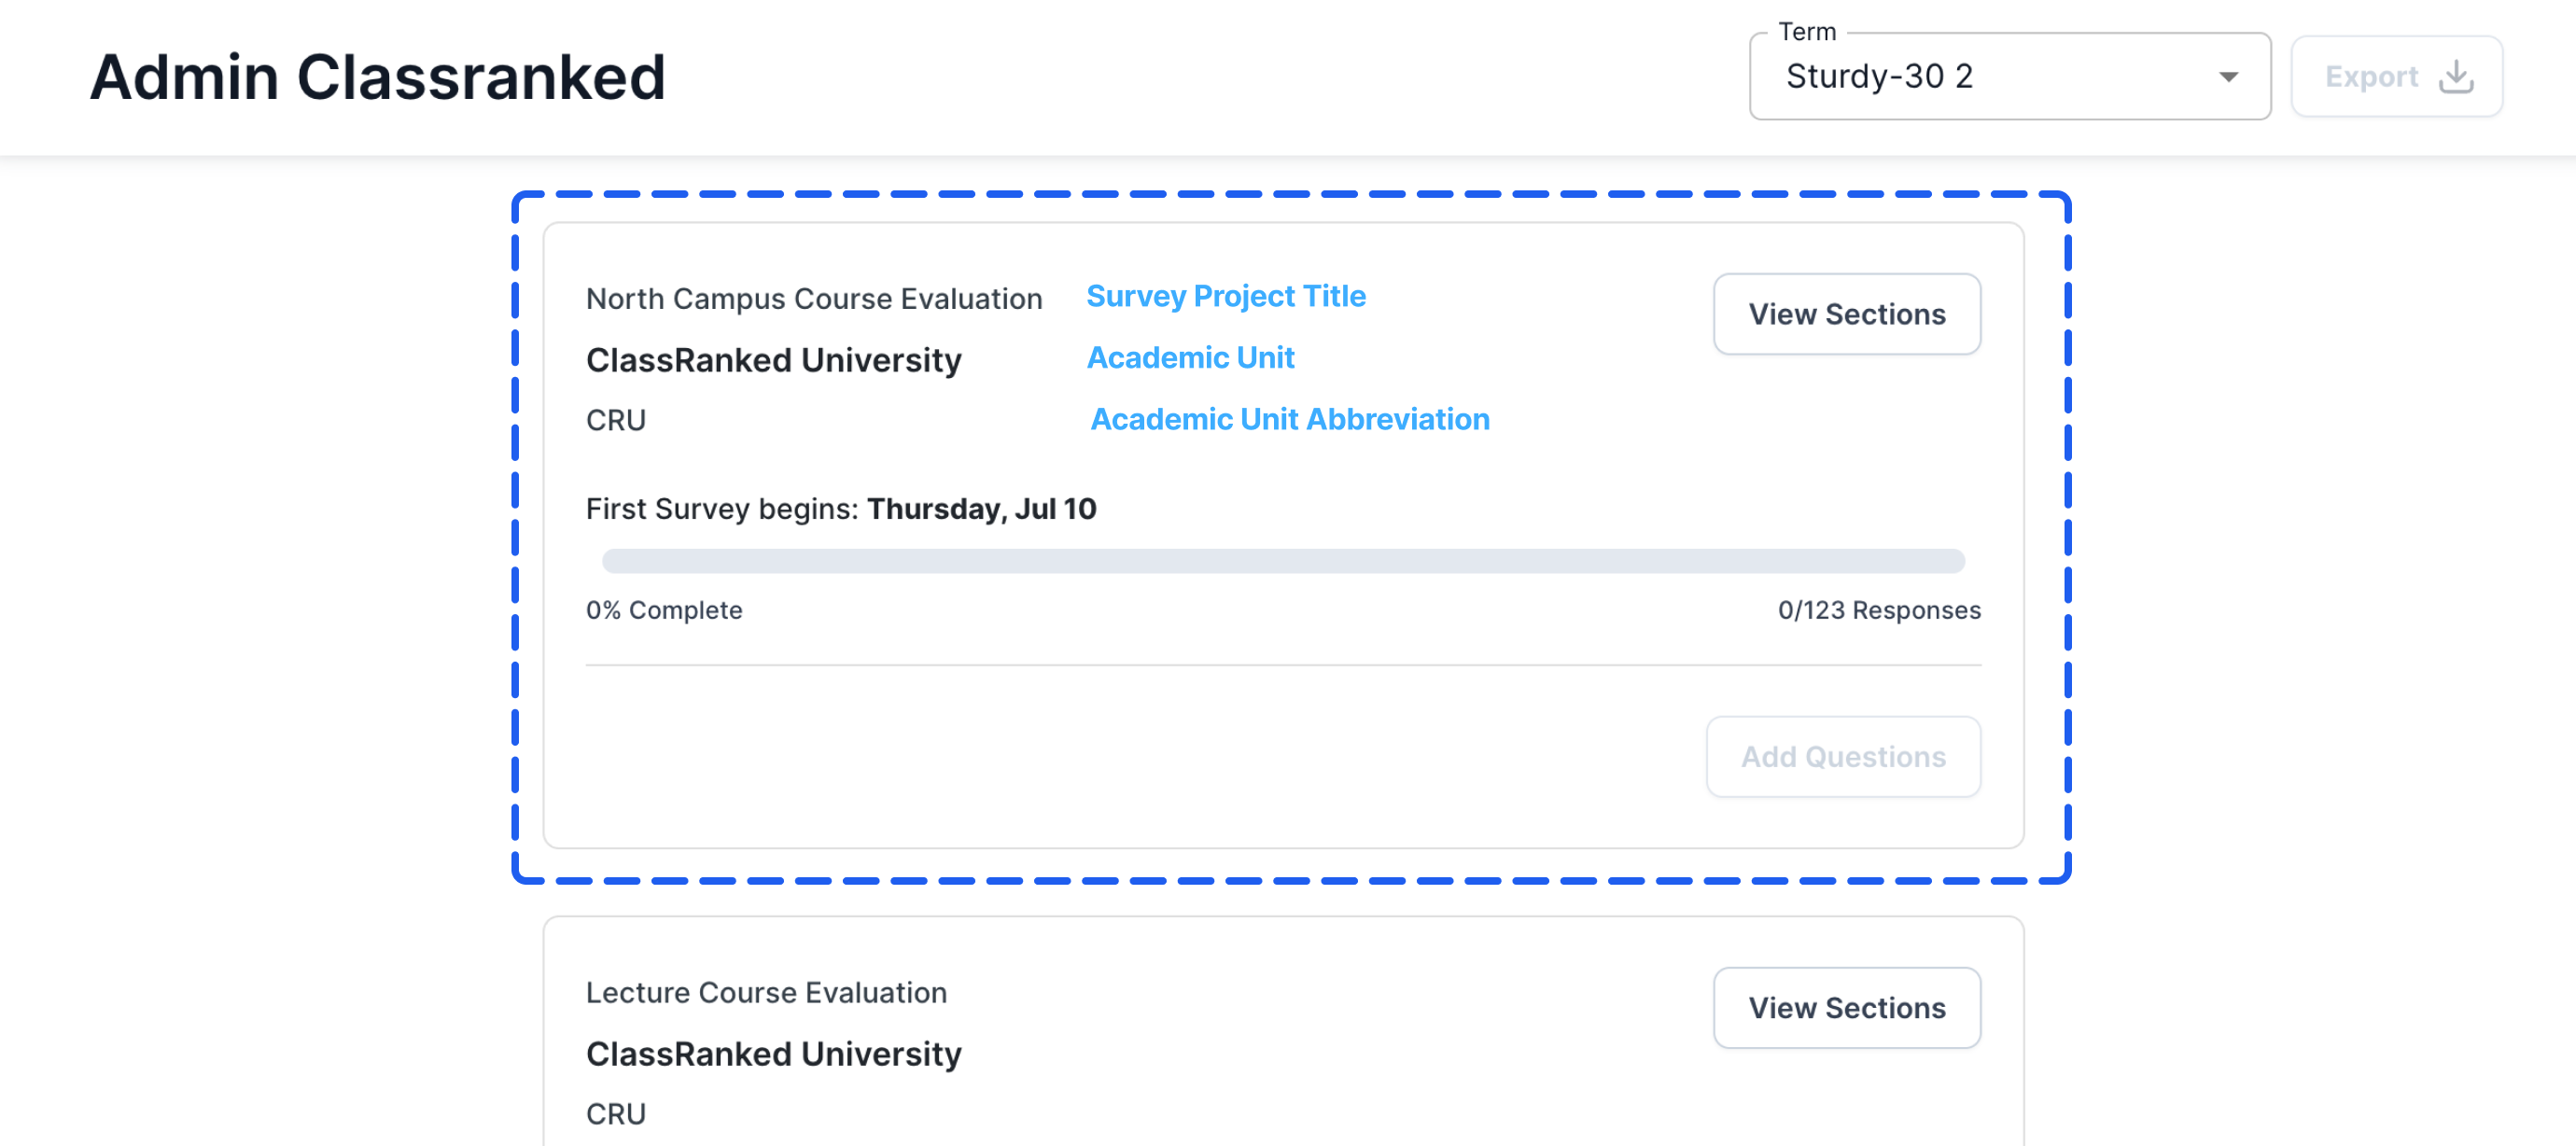Viewport: 2576px width, 1146px height.
Task: Click View Sections for Lecture Course Evaluation
Action: click(1846, 1007)
